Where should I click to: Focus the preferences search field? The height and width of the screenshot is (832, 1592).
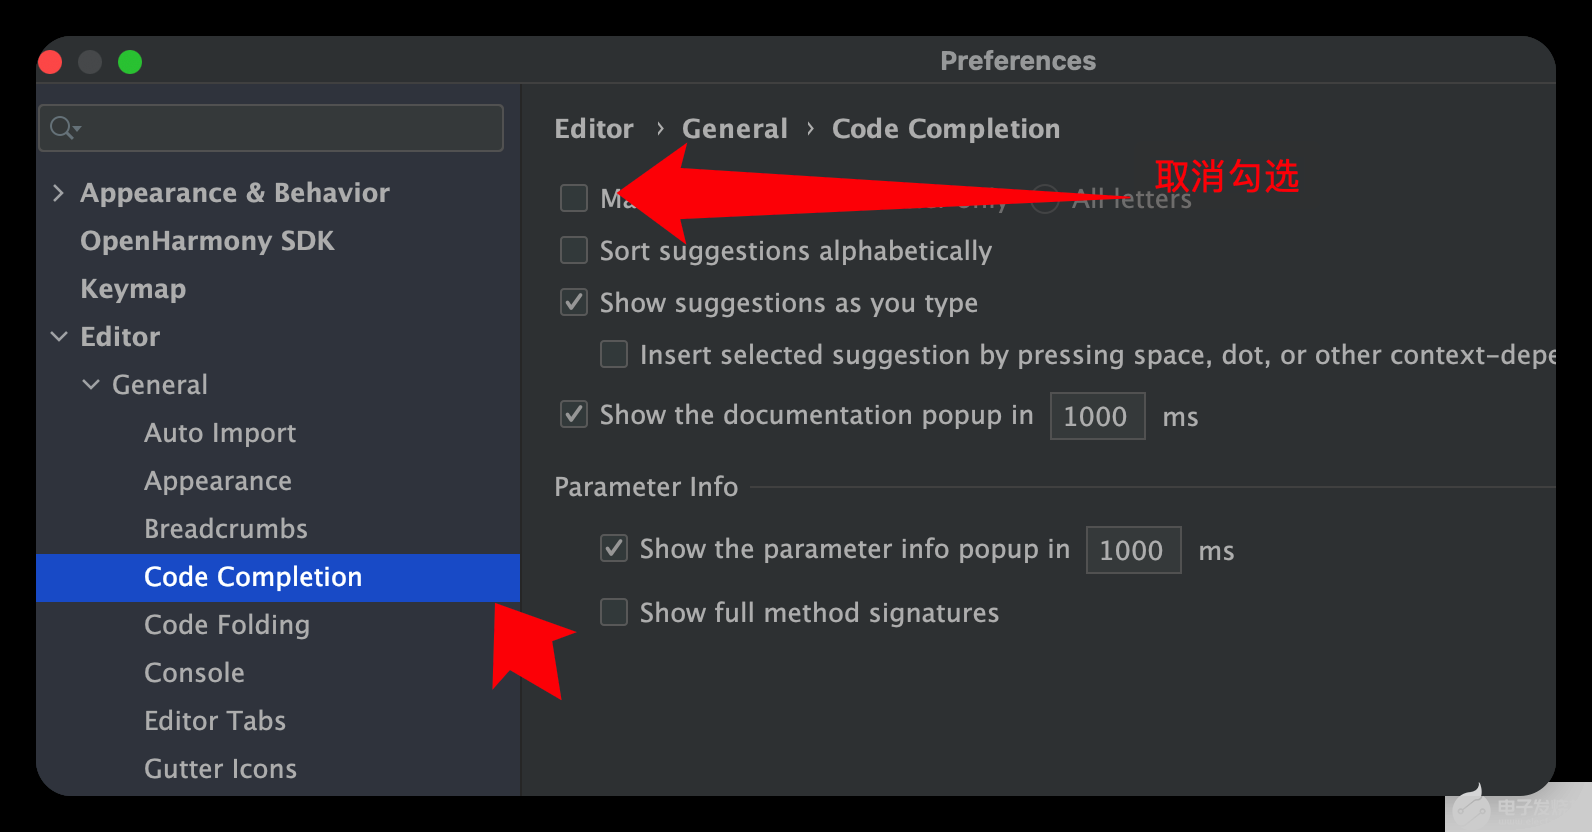pos(290,128)
